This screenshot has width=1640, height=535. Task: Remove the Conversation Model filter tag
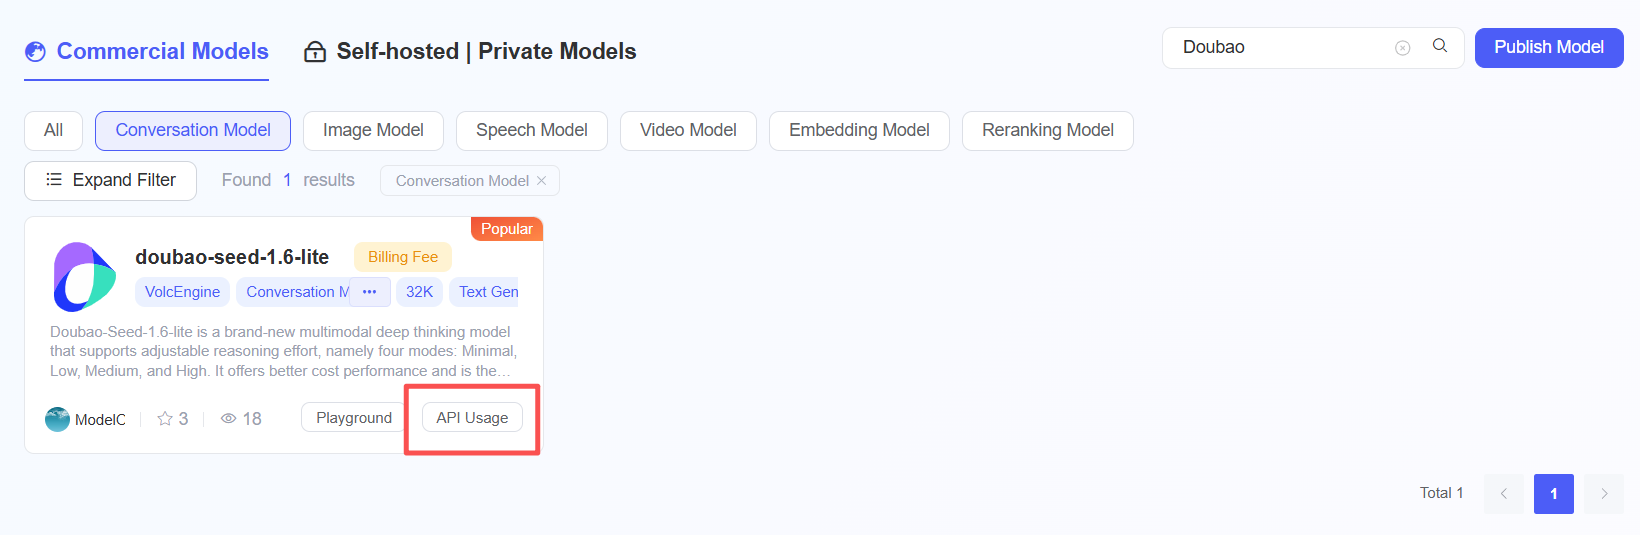pyautogui.click(x=541, y=181)
